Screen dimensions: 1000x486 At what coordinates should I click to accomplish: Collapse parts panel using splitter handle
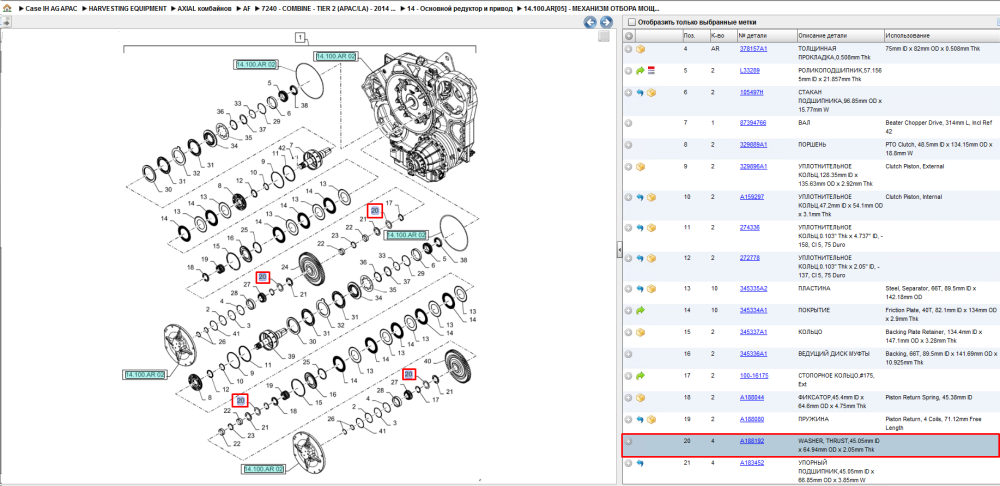coord(619,251)
